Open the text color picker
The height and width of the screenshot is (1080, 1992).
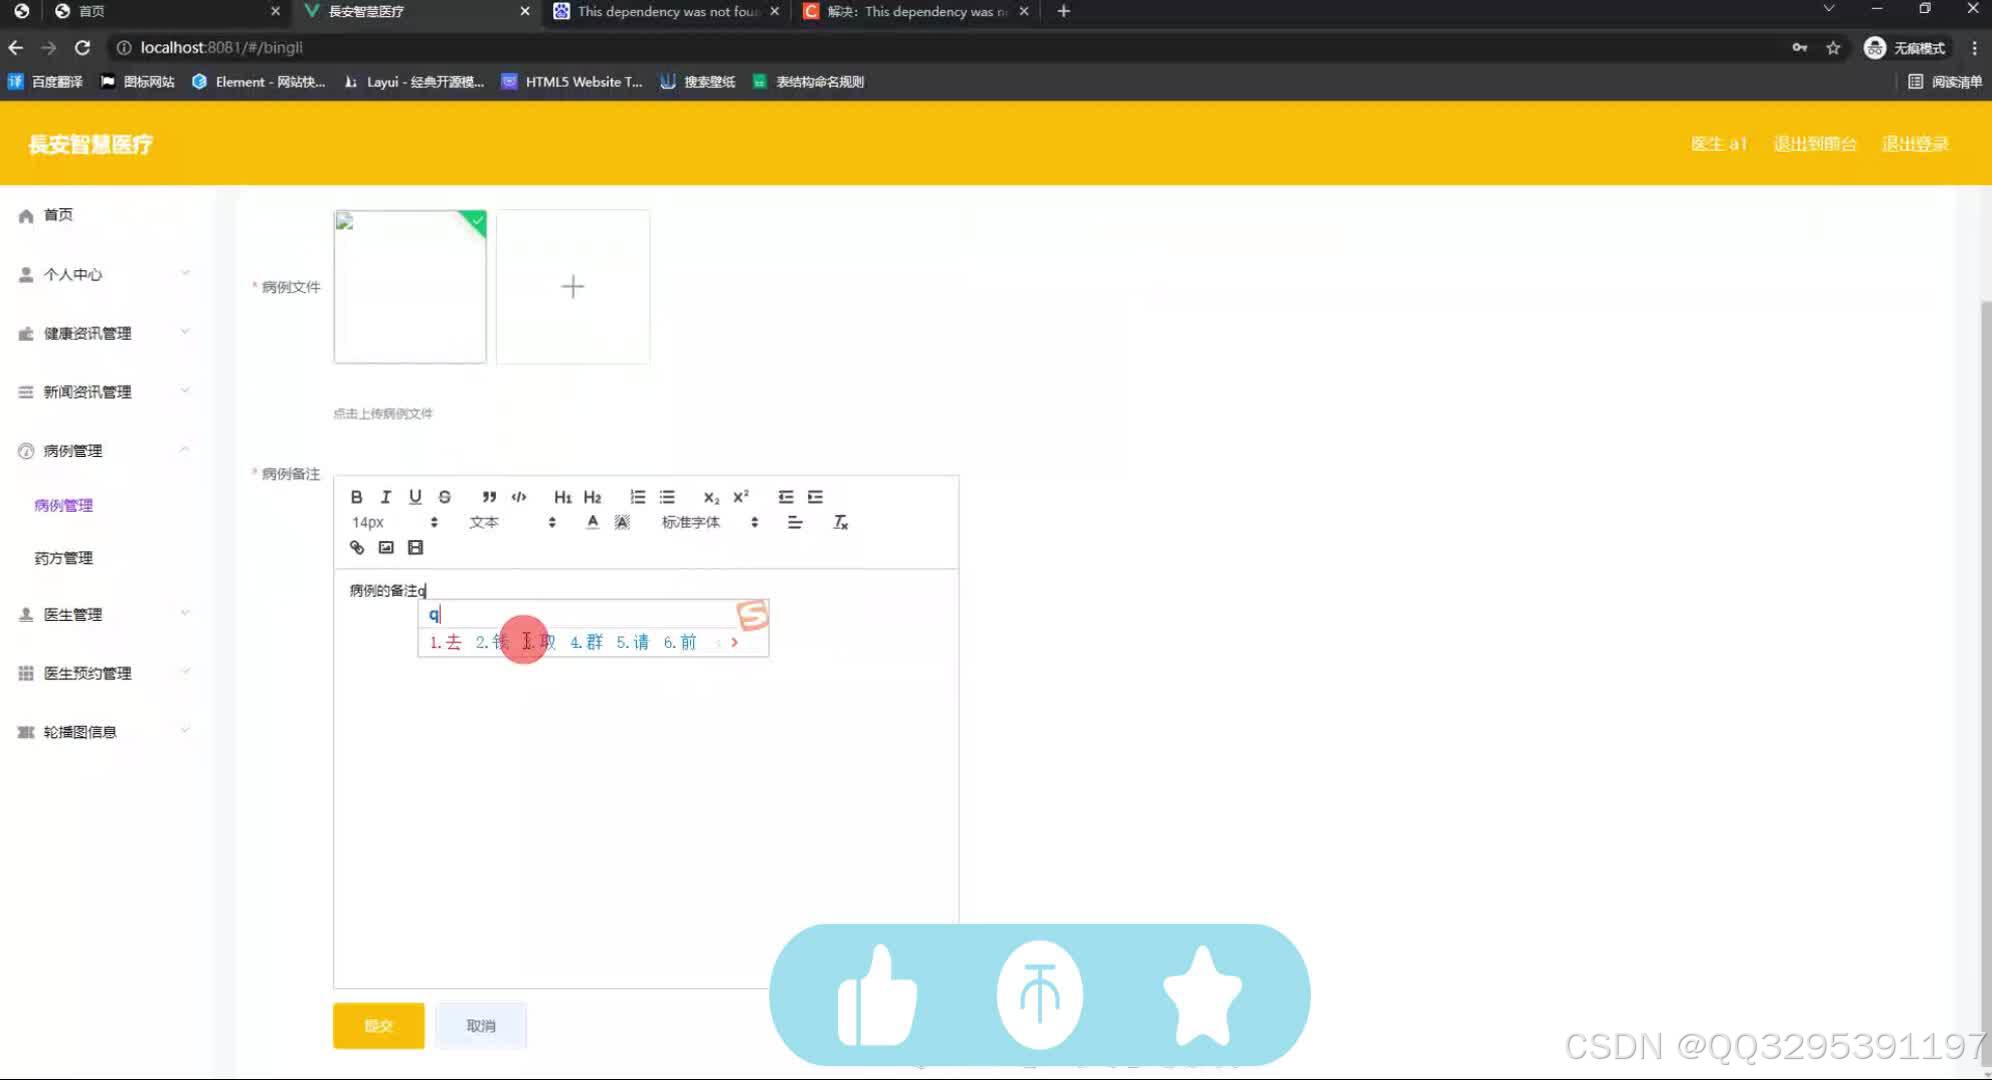[592, 522]
